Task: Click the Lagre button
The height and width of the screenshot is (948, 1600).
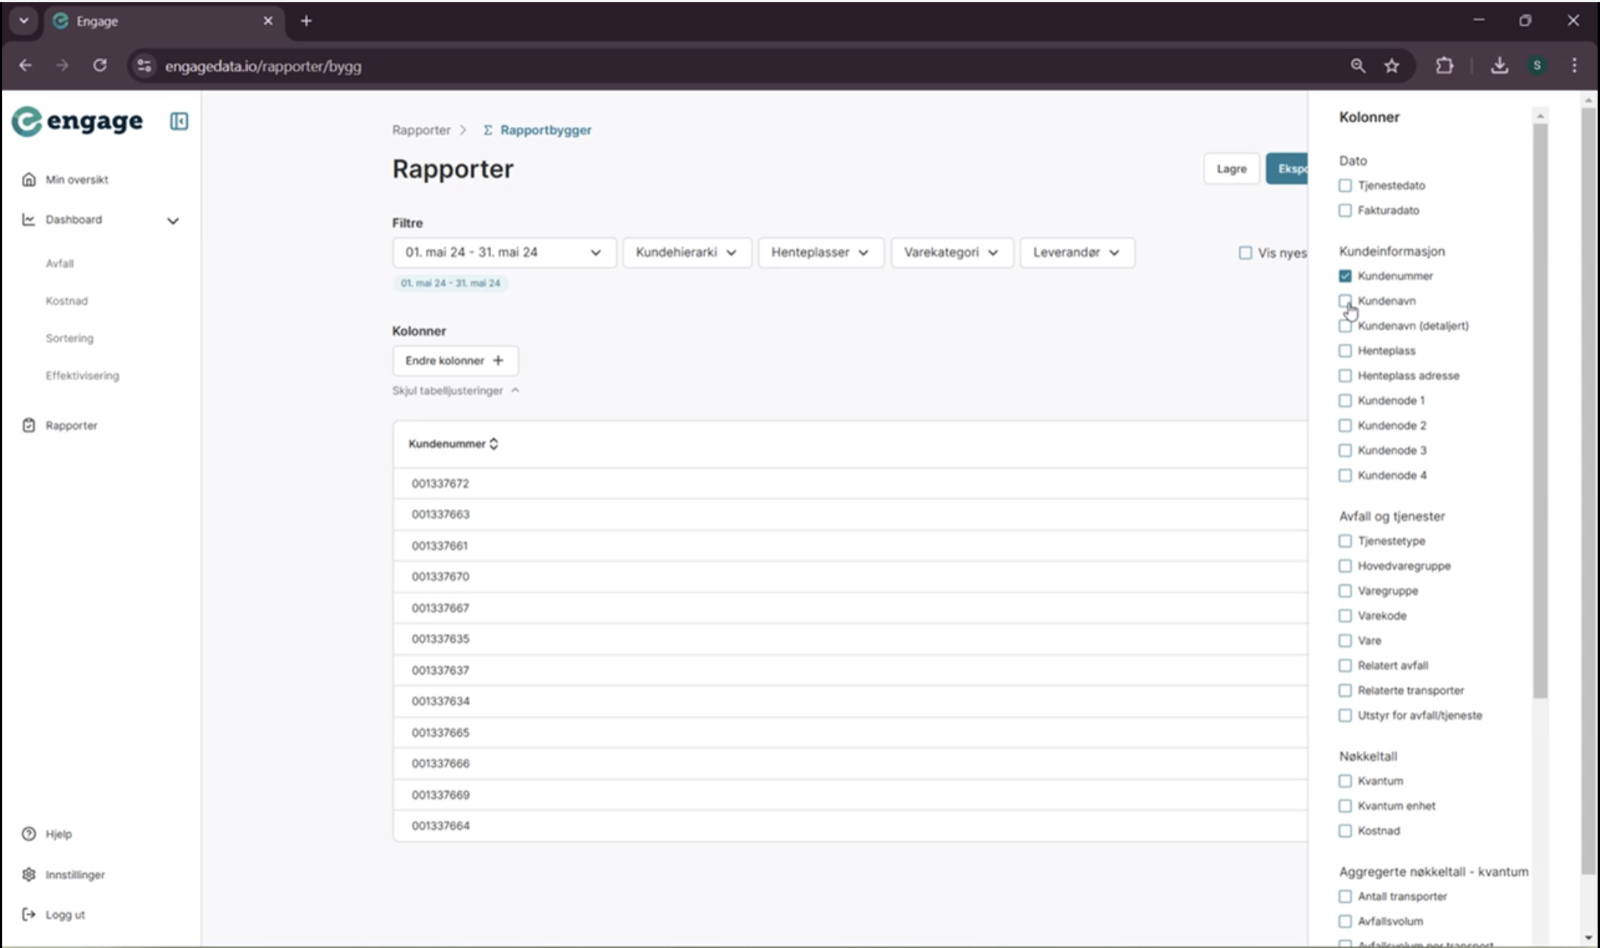Action: (1231, 169)
